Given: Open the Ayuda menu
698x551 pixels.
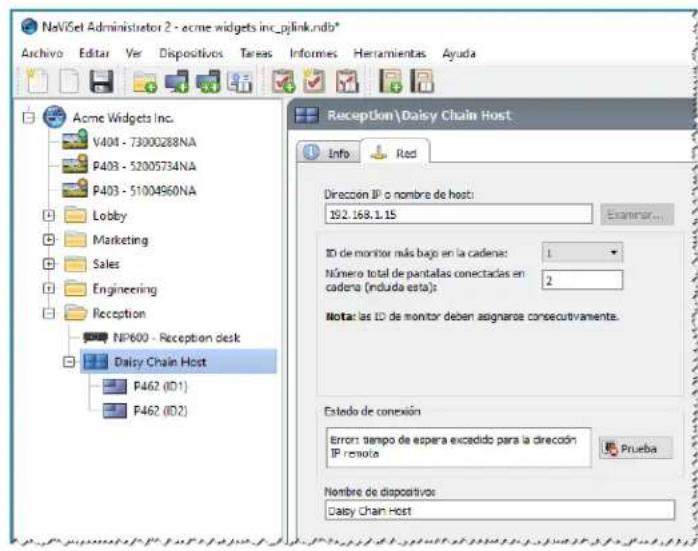Looking at the screenshot, I should (459, 53).
